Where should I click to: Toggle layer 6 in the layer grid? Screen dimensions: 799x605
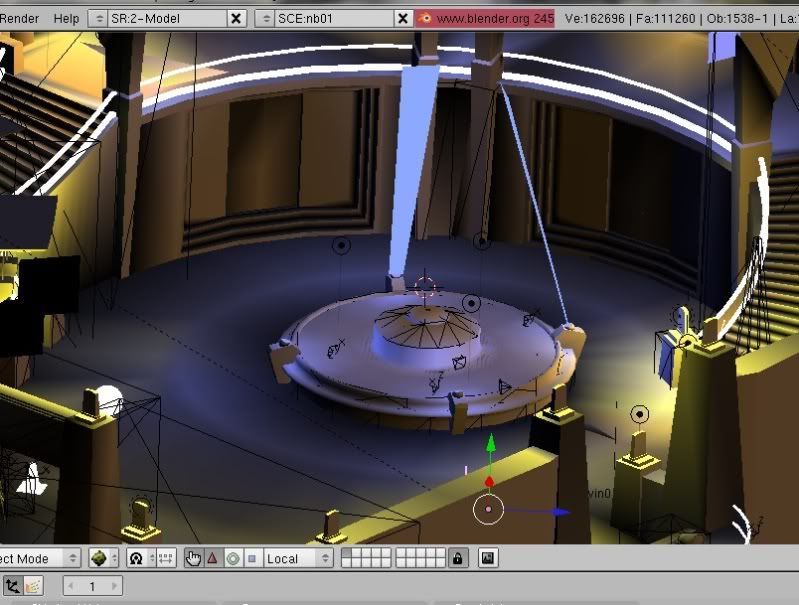coord(402,553)
